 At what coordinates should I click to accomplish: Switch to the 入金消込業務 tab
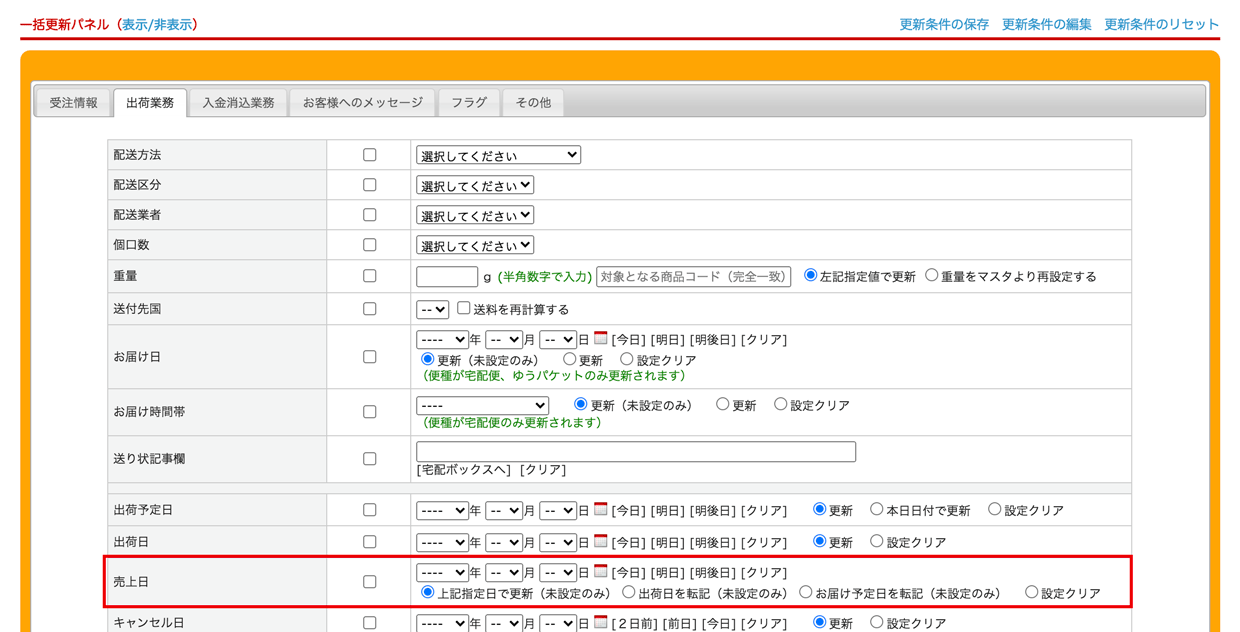238,102
